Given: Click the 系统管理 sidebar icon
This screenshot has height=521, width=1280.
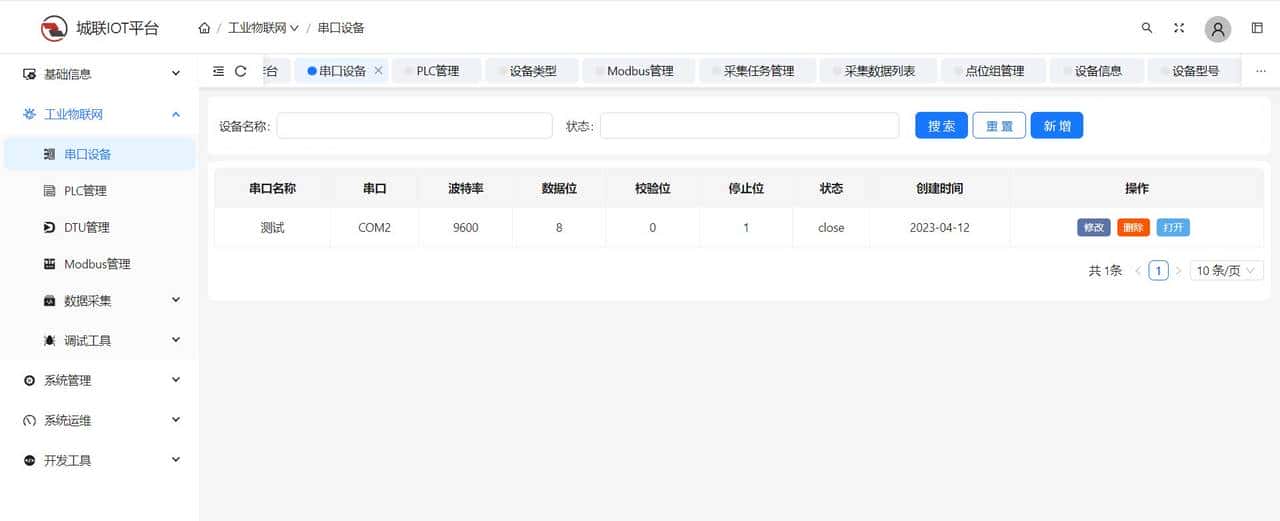Looking at the screenshot, I should [29, 381].
